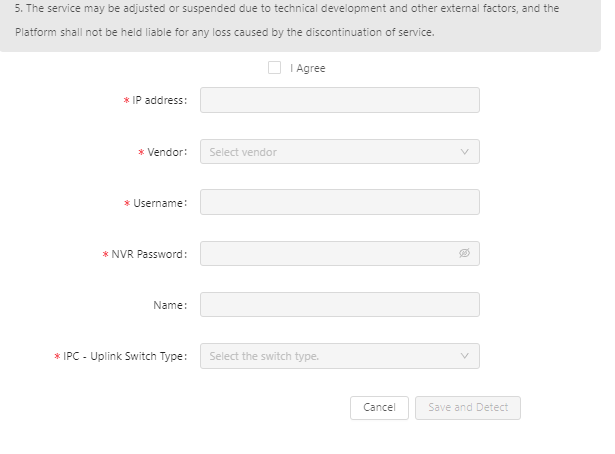Click the Username field label
Screen dimensions: 615x454
[160, 203]
